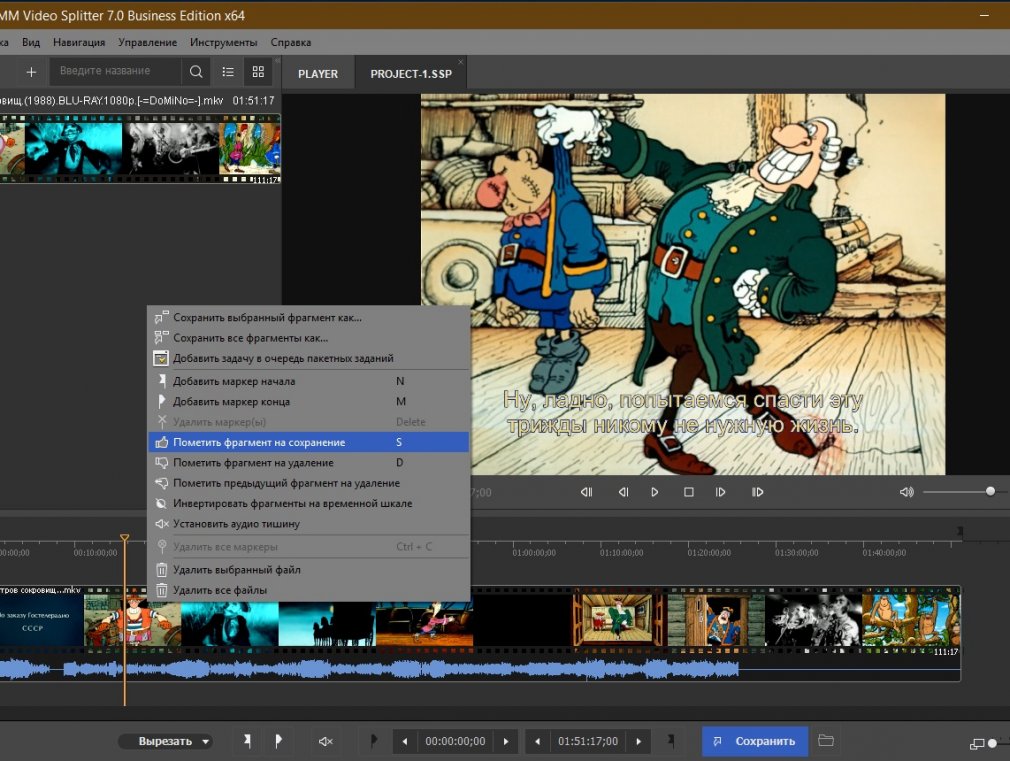Select the media library video filmstrip thumbnail
Screen dimensions: 1010x761
click(140, 149)
